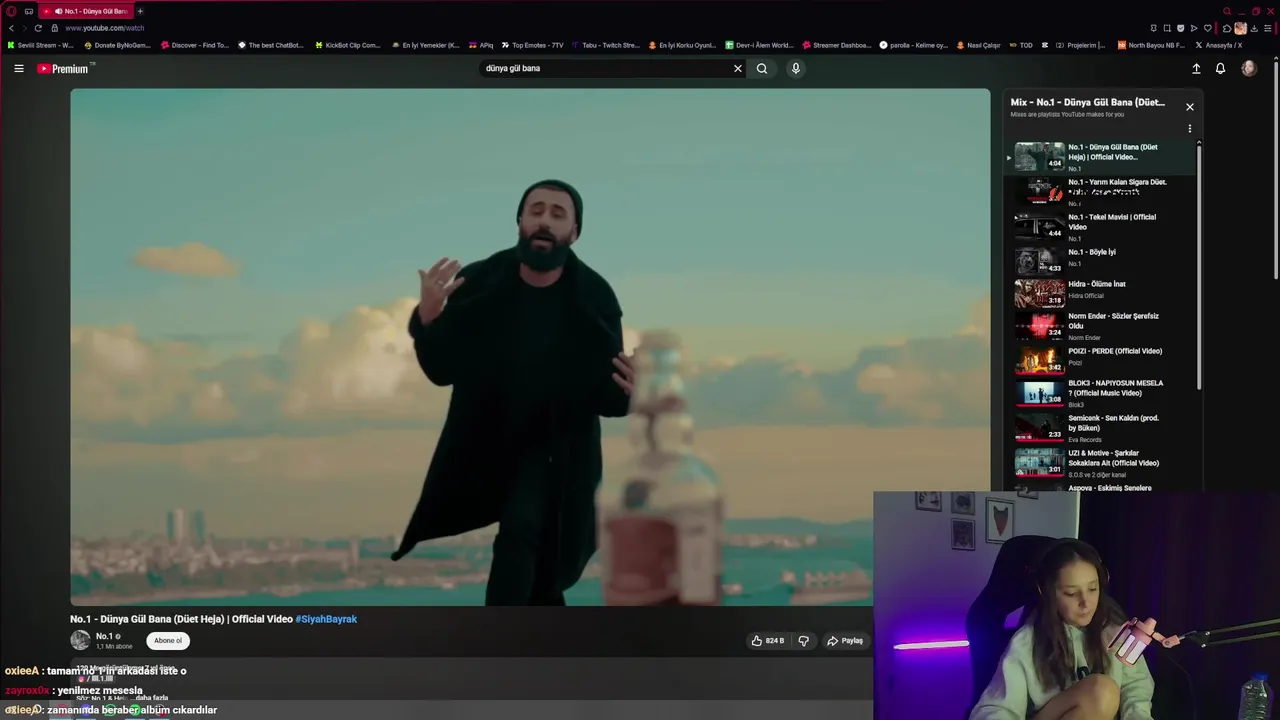Open the Streamer Dashboa bookmark
This screenshot has height=720, width=1280.
click(837, 45)
